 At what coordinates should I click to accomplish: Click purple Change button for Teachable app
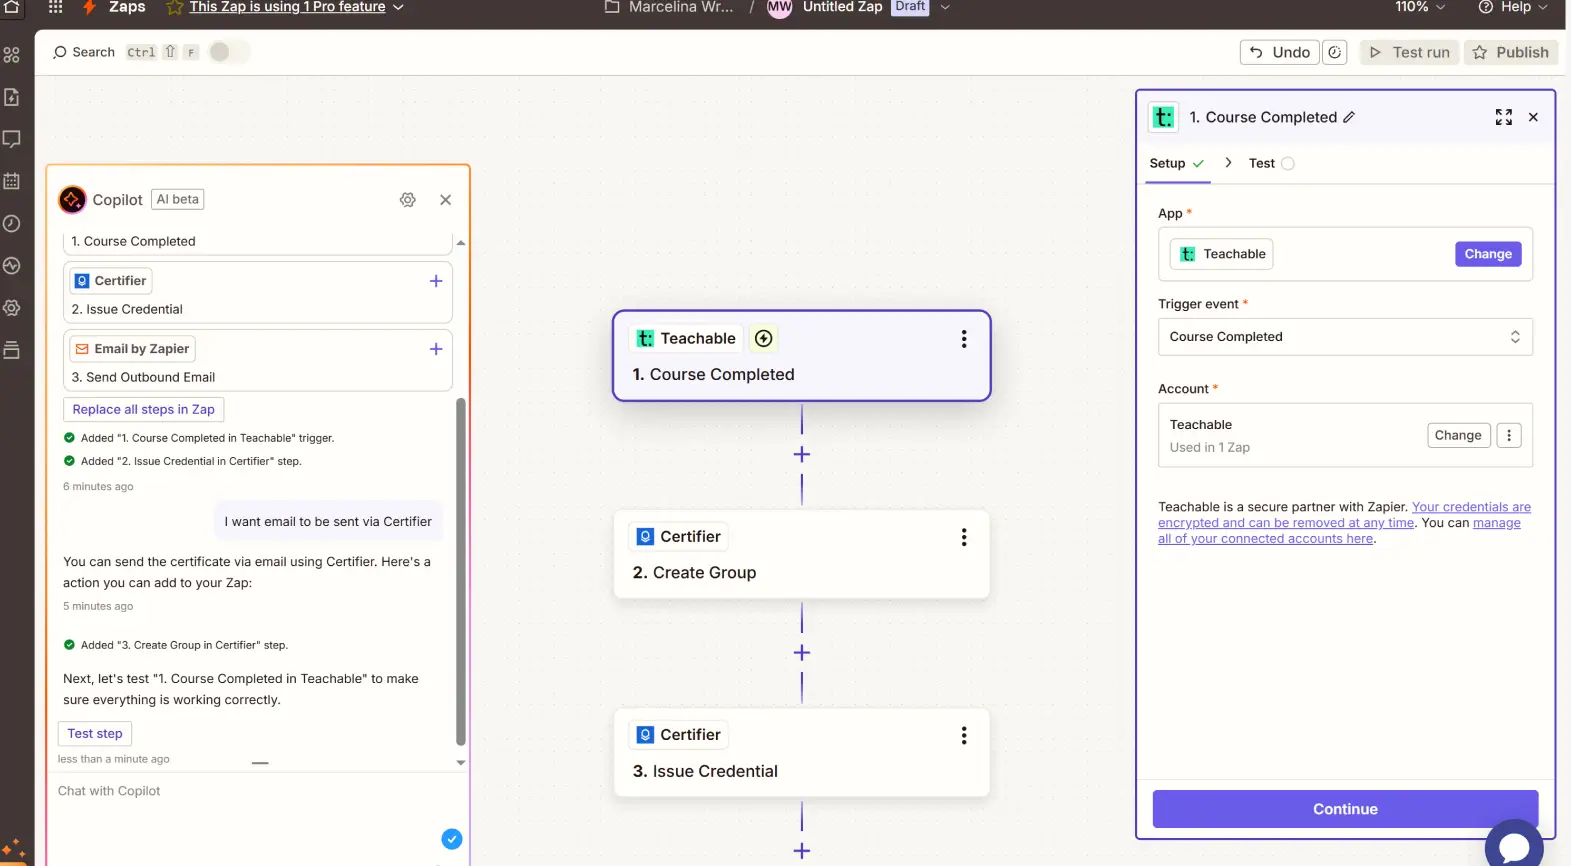(x=1488, y=254)
